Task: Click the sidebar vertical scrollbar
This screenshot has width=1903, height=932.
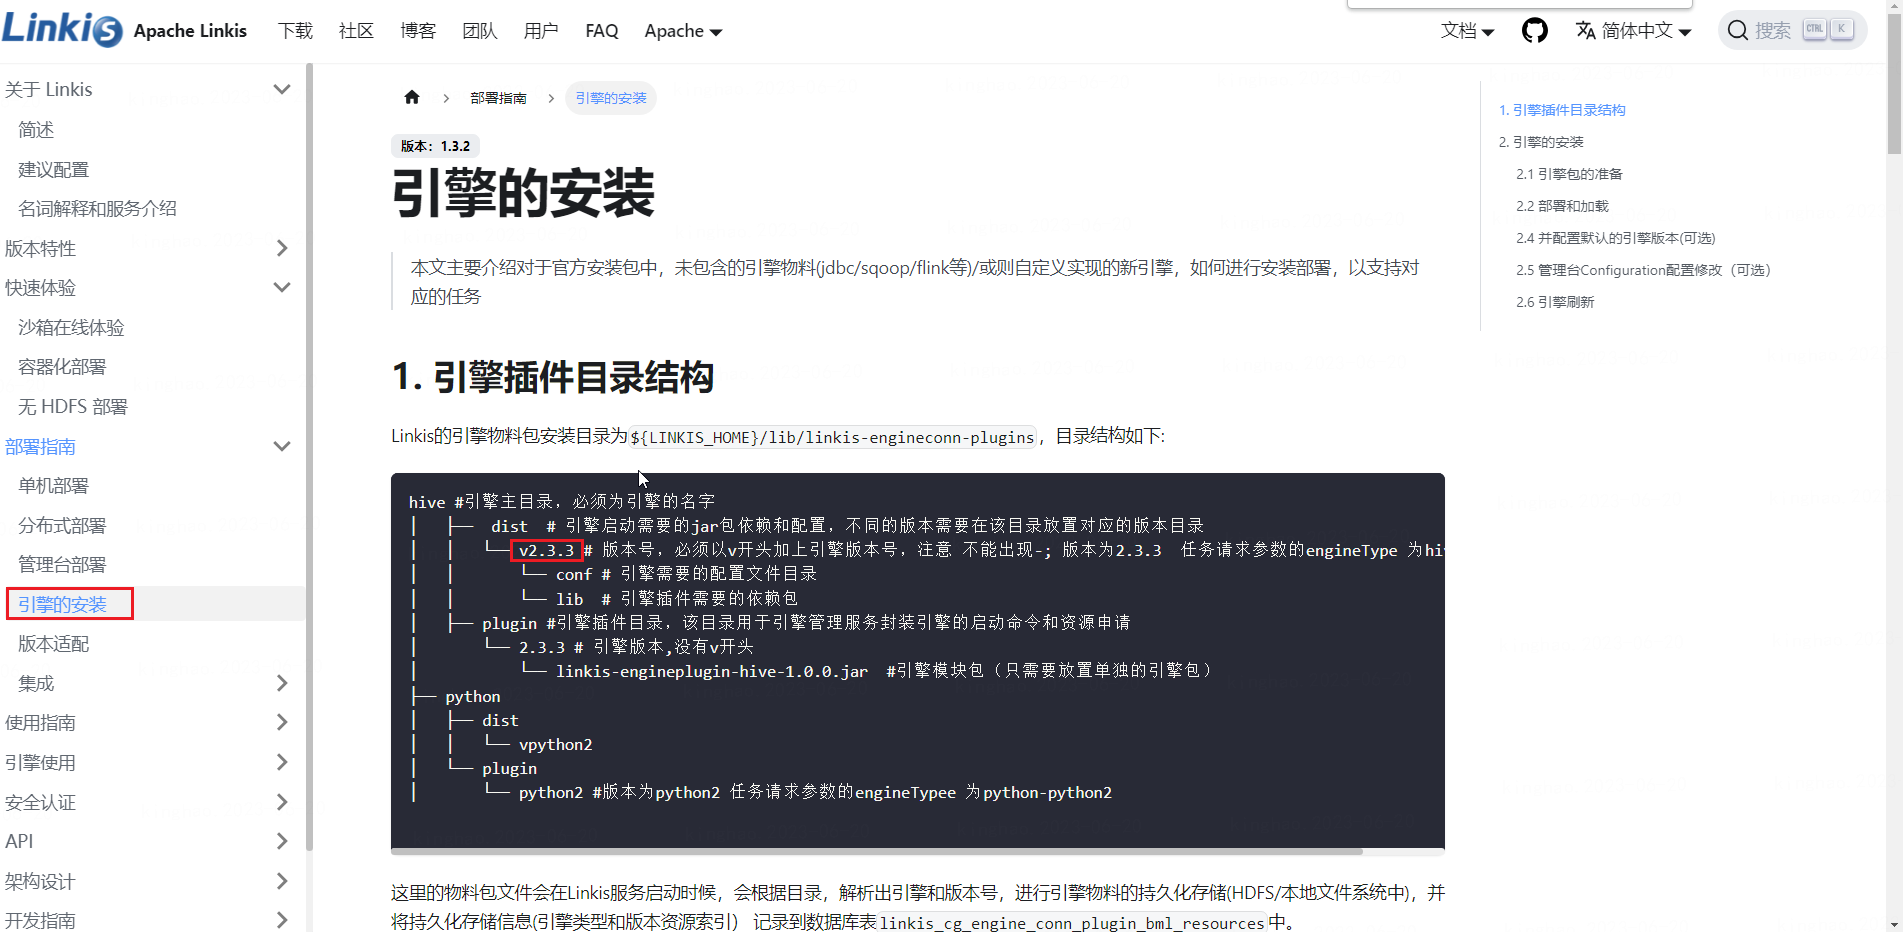Action: [309, 455]
